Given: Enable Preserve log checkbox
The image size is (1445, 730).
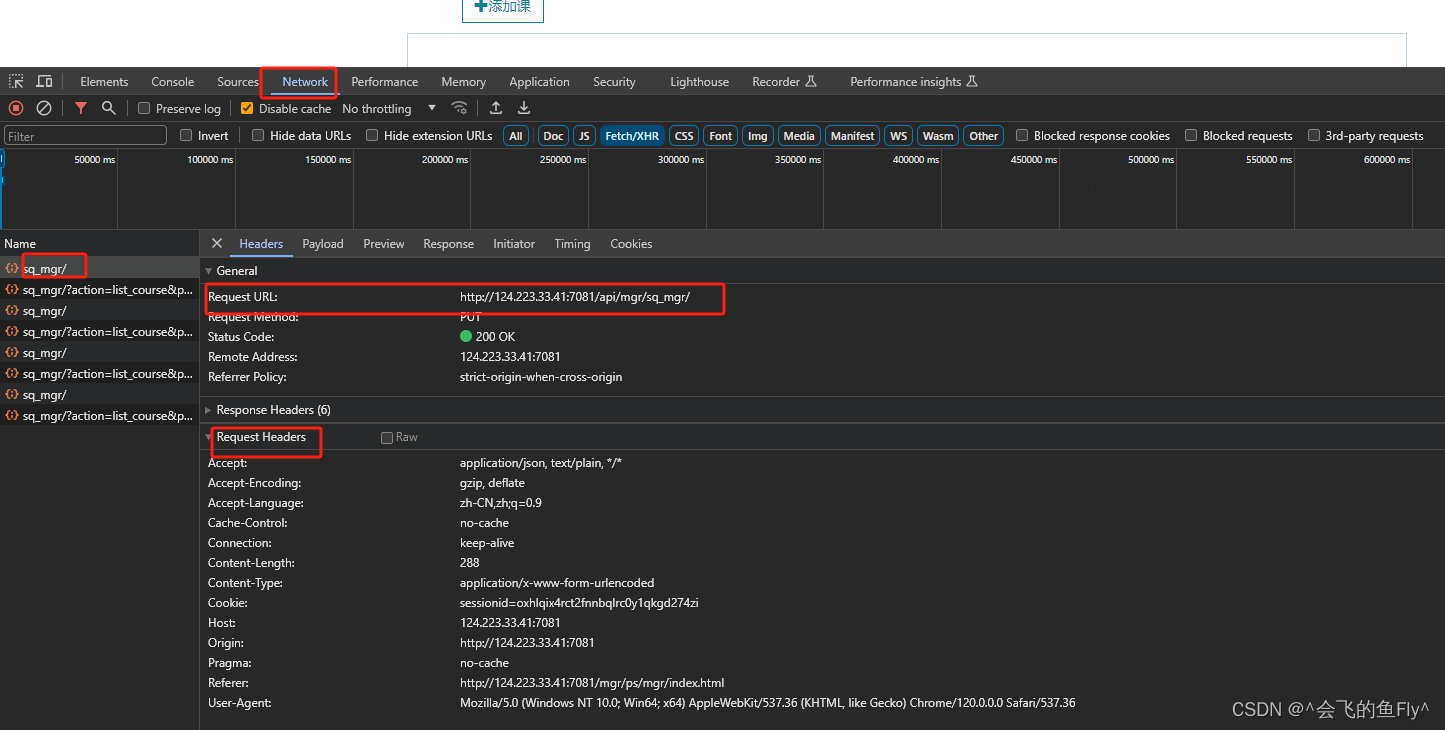Looking at the screenshot, I should click(x=144, y=108).
